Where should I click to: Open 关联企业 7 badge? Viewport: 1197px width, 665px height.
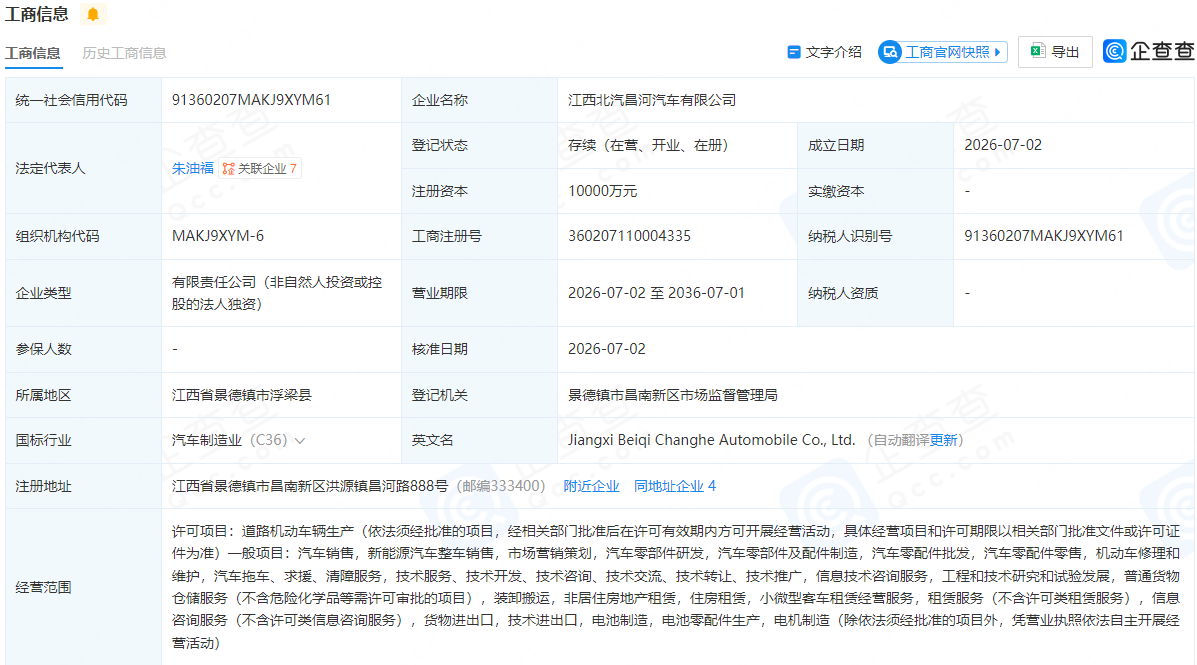click(260, 169)
